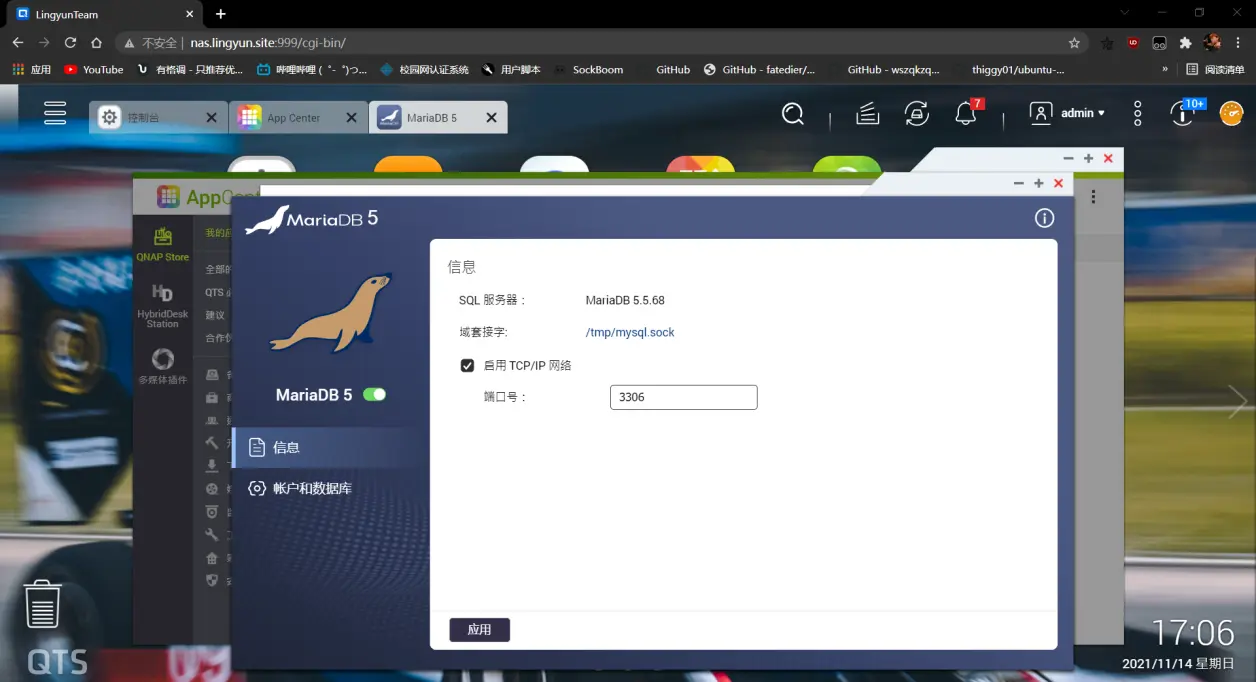Viewport: 1256px width, 682px height.
Task: Uncheck 启用 TCP/IP 网络 checkbox
Action: point(467,365)
